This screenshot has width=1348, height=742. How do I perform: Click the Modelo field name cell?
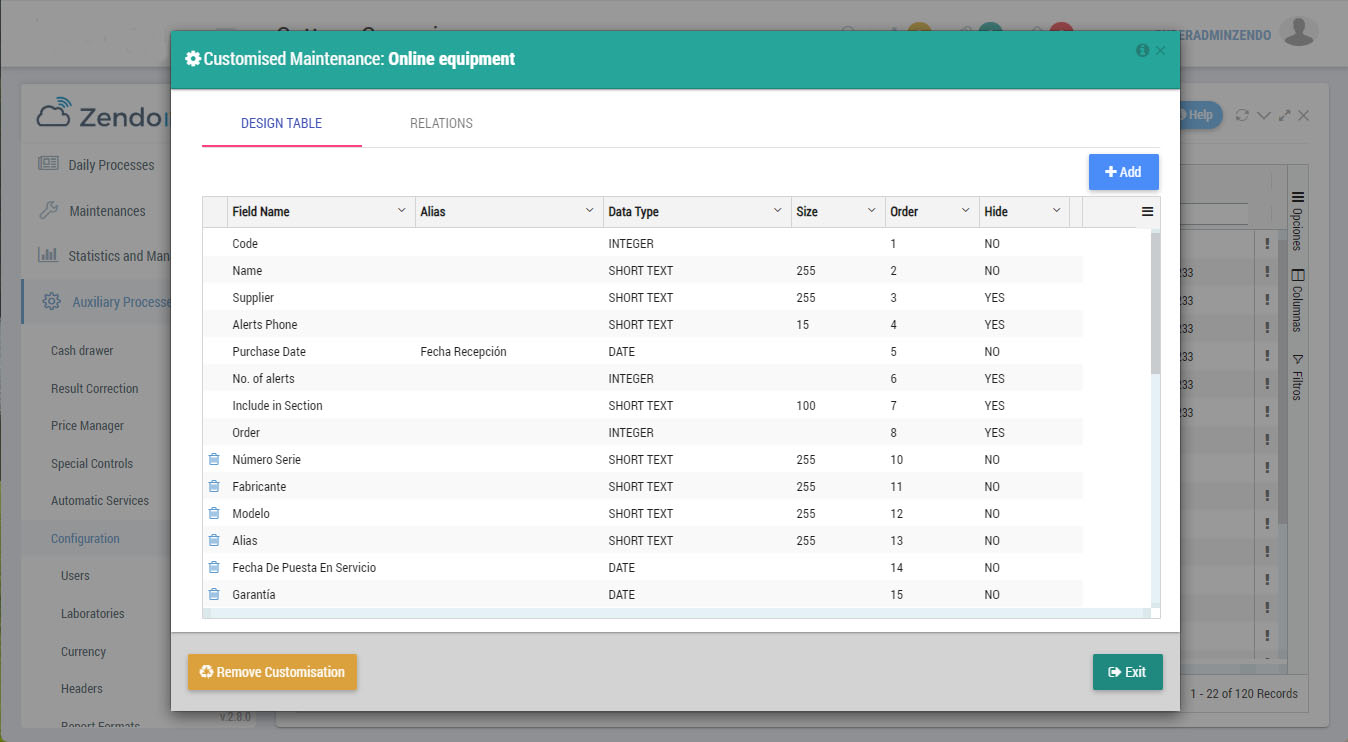click(x=251, y=513)
